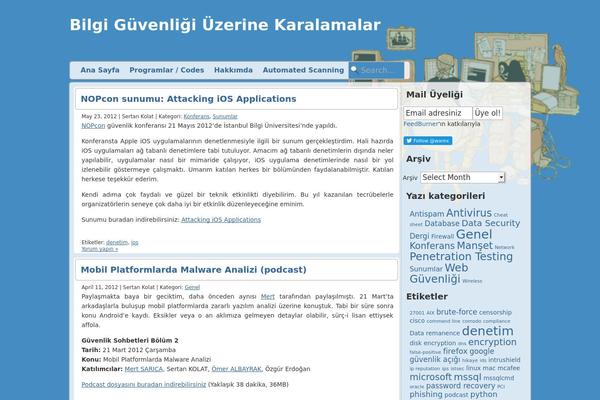Select the firefox tag
The height and width of the screenshot is (400, 600).
(x=455, y=351)
